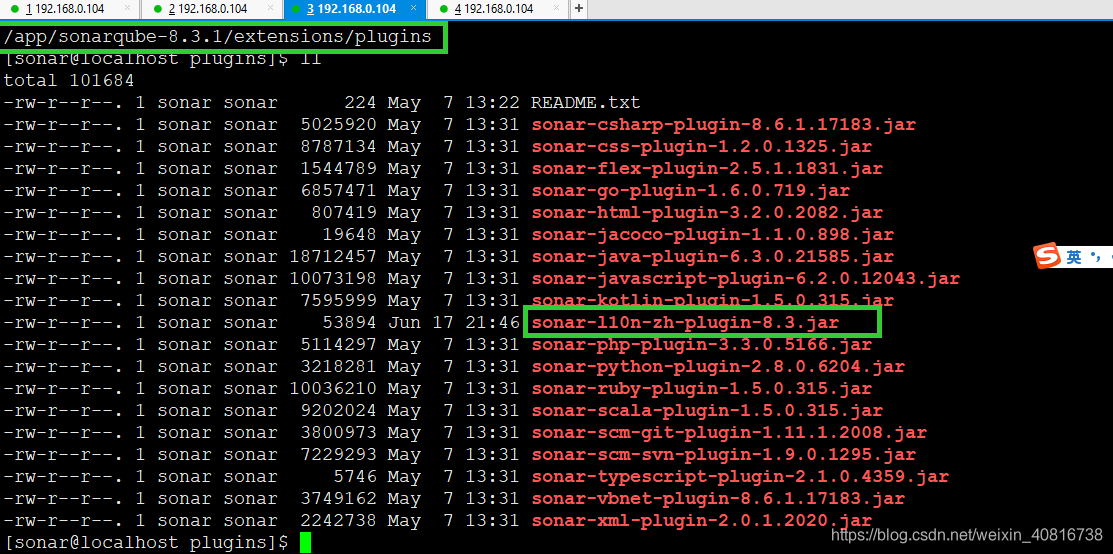Close session tab 3
Image resolution: width=1113 pixels, height=554 pixels.
pyautogui.click(x=414, y=9)
